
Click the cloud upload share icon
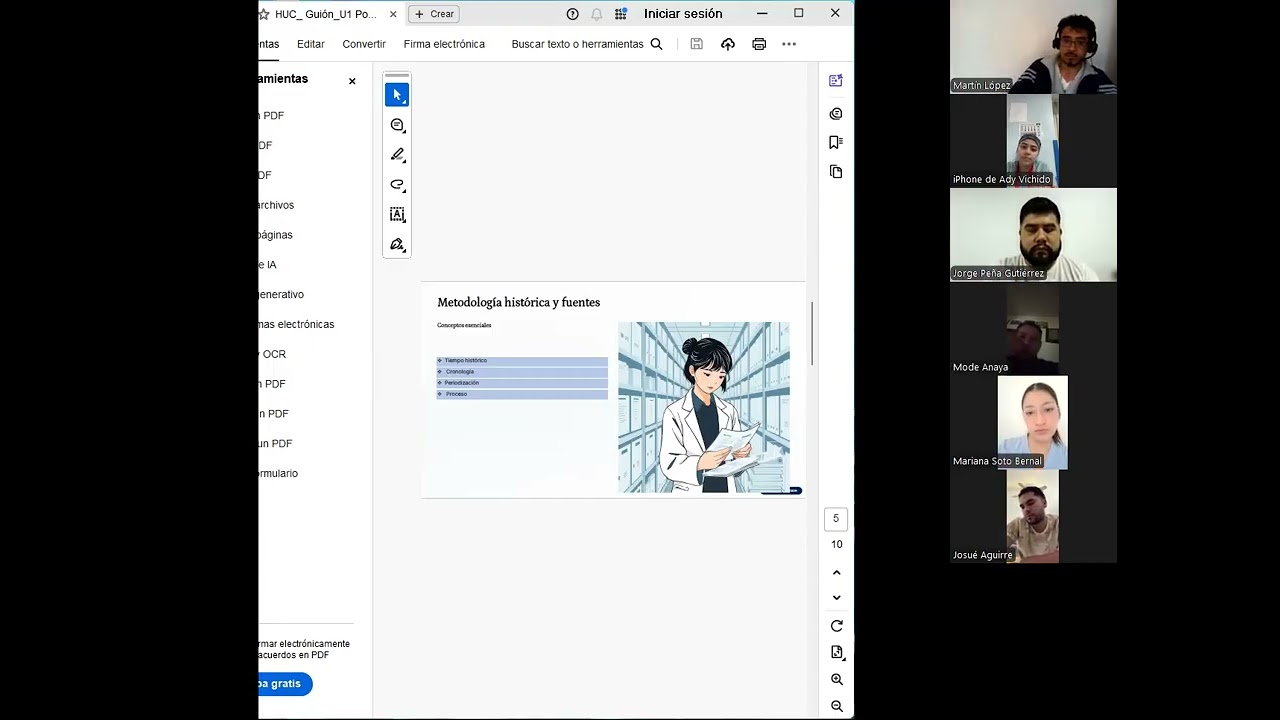pyautogui.click(x=728, y=44)
